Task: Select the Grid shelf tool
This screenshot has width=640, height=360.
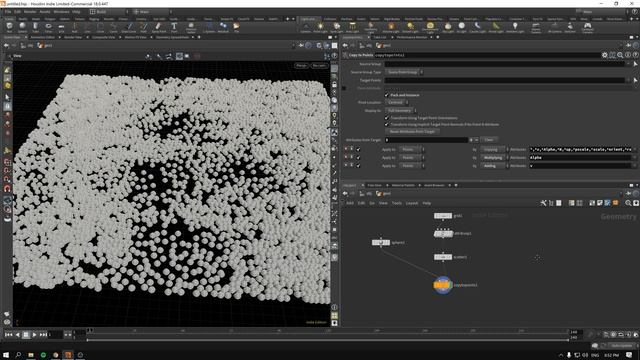Action: (x=61, y=27)
